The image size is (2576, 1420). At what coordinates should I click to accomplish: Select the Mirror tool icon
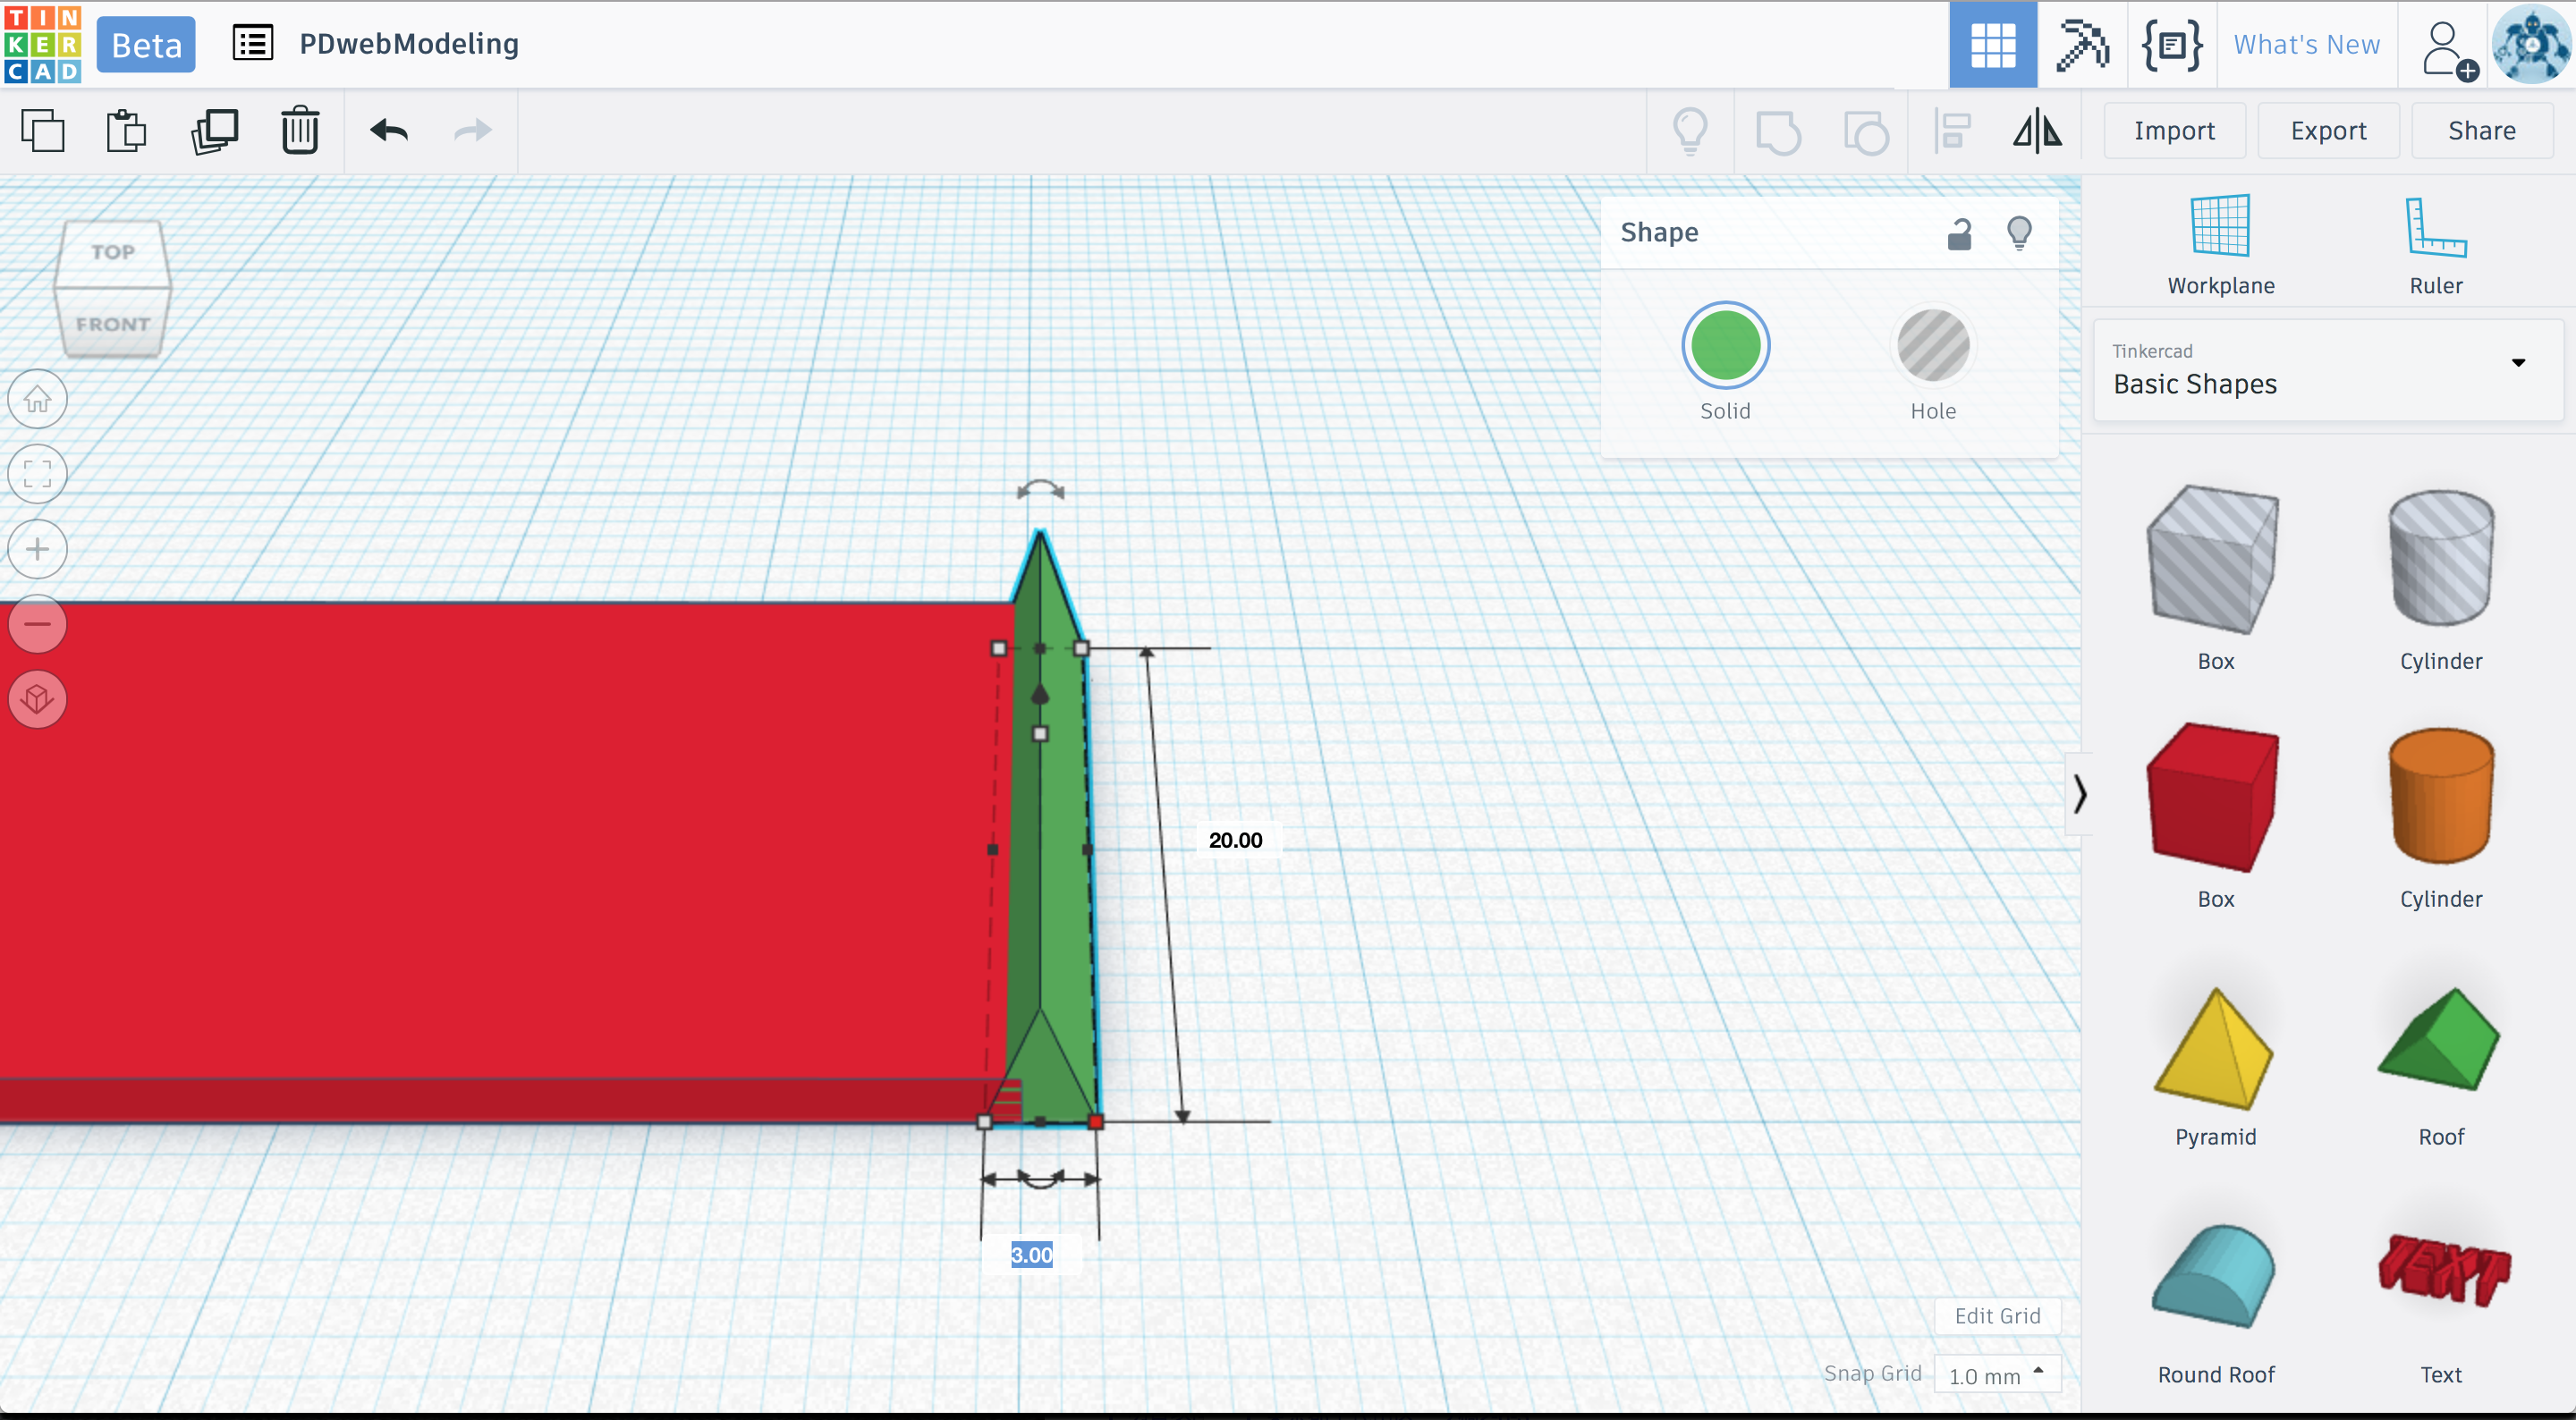coord(2037,131)
